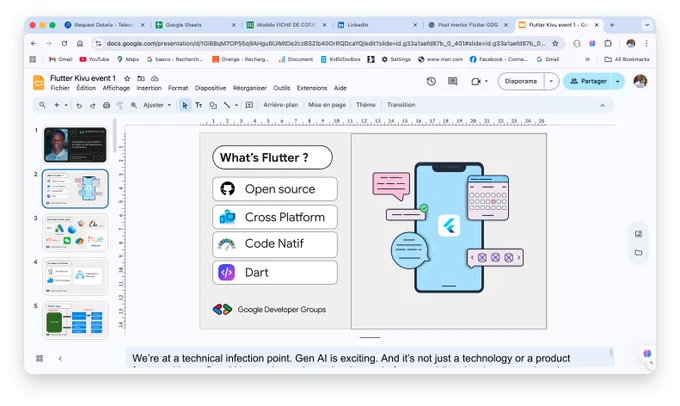Screen dimensions: 680x406
Task: Select slide 5 thumbnail with diagram
Action: [75, 321]
